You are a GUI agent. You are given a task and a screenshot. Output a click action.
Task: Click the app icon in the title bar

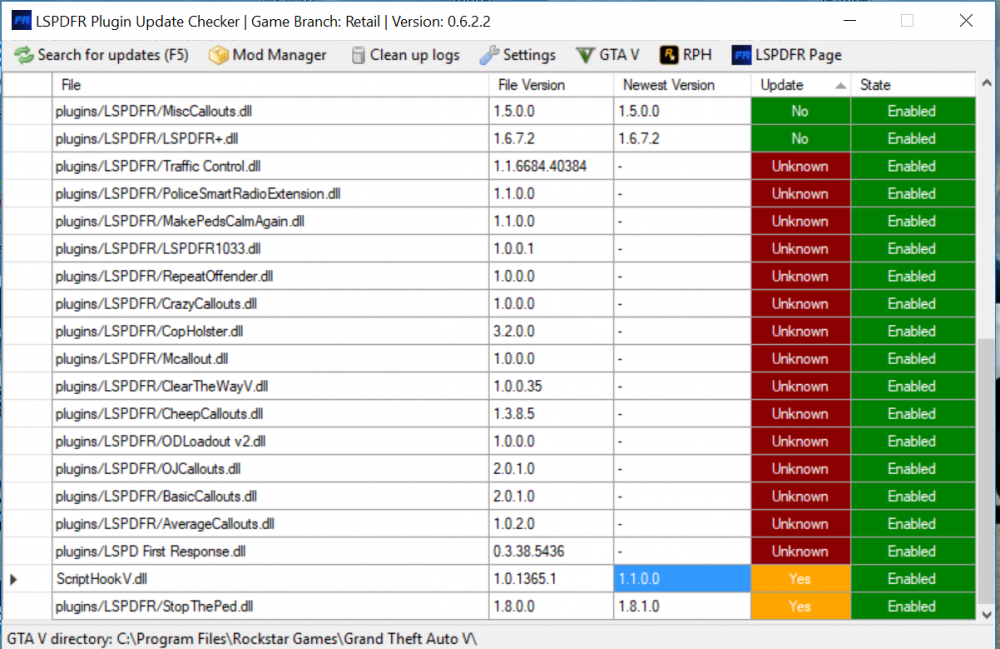[x=22, y=20]
